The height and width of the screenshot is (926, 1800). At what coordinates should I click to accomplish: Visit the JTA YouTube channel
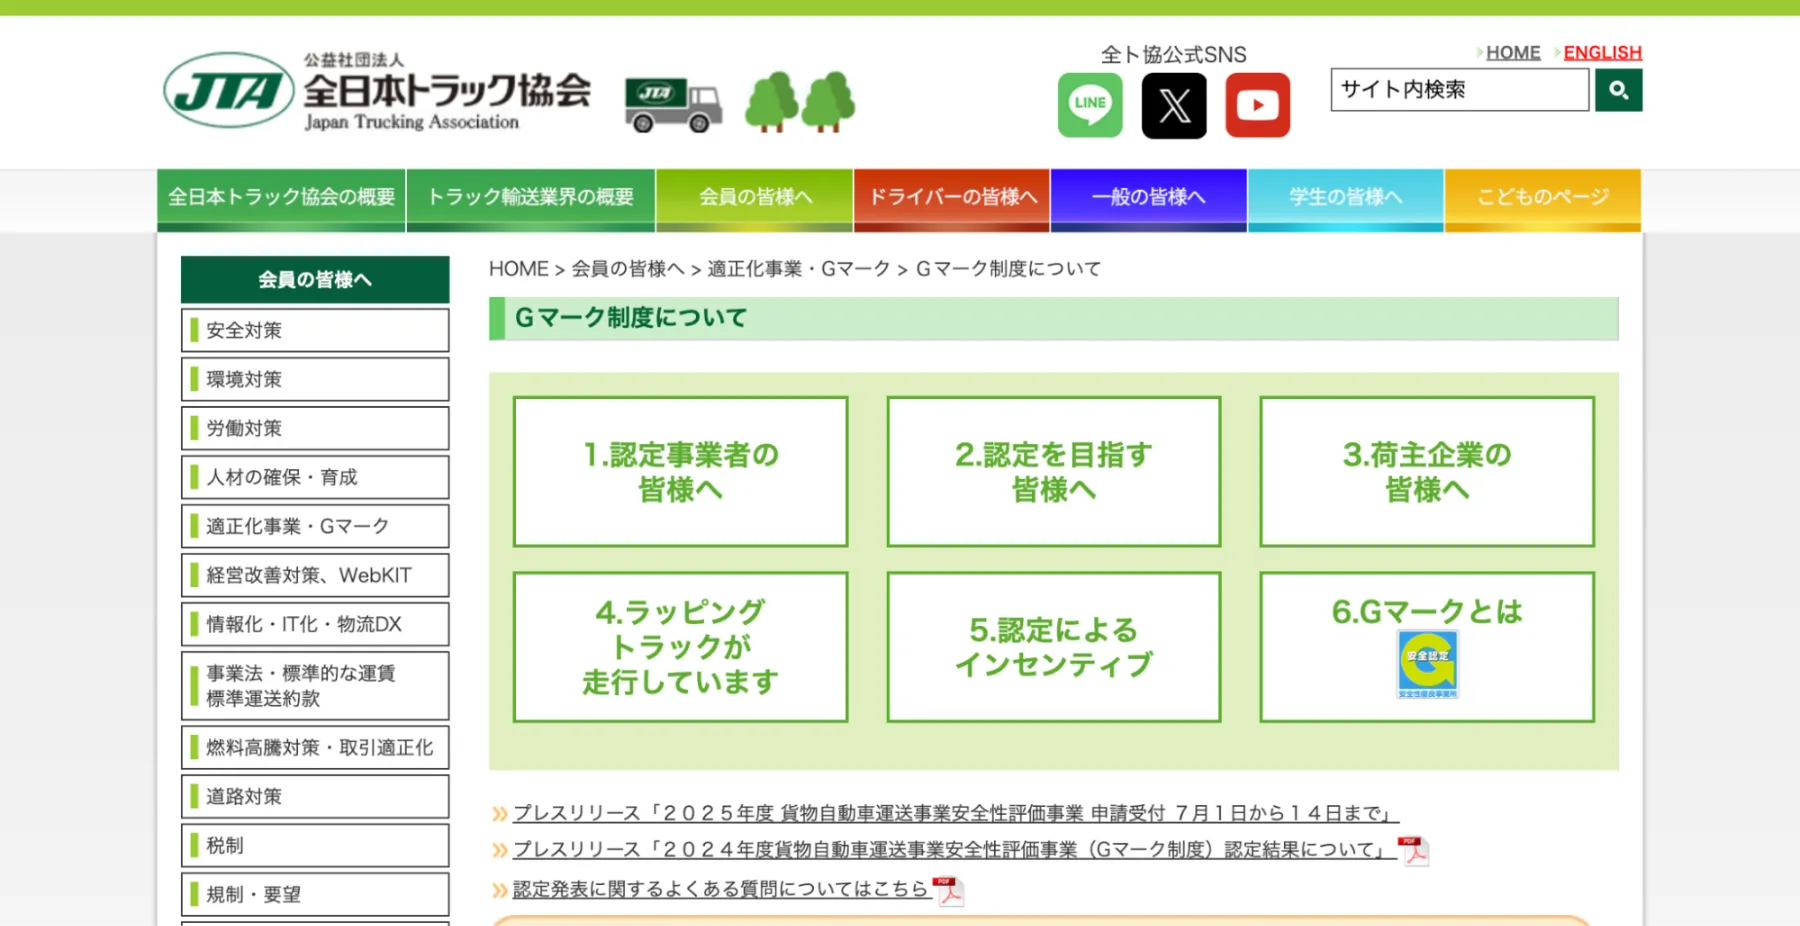pos(1257,104)
